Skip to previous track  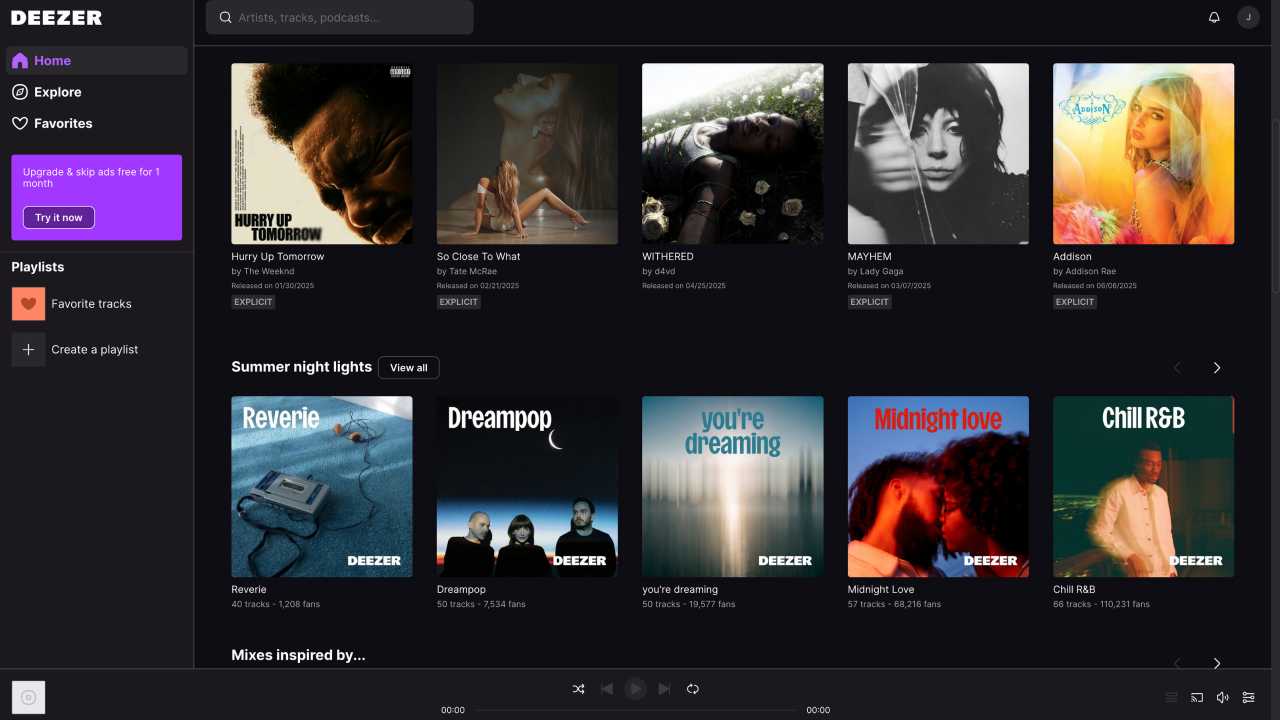tap(607, 688)
